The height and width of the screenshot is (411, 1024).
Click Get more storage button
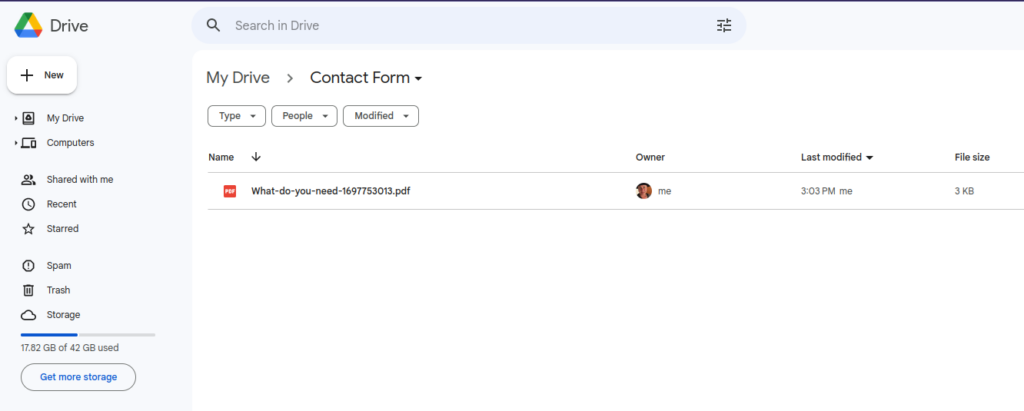[78, 377]
